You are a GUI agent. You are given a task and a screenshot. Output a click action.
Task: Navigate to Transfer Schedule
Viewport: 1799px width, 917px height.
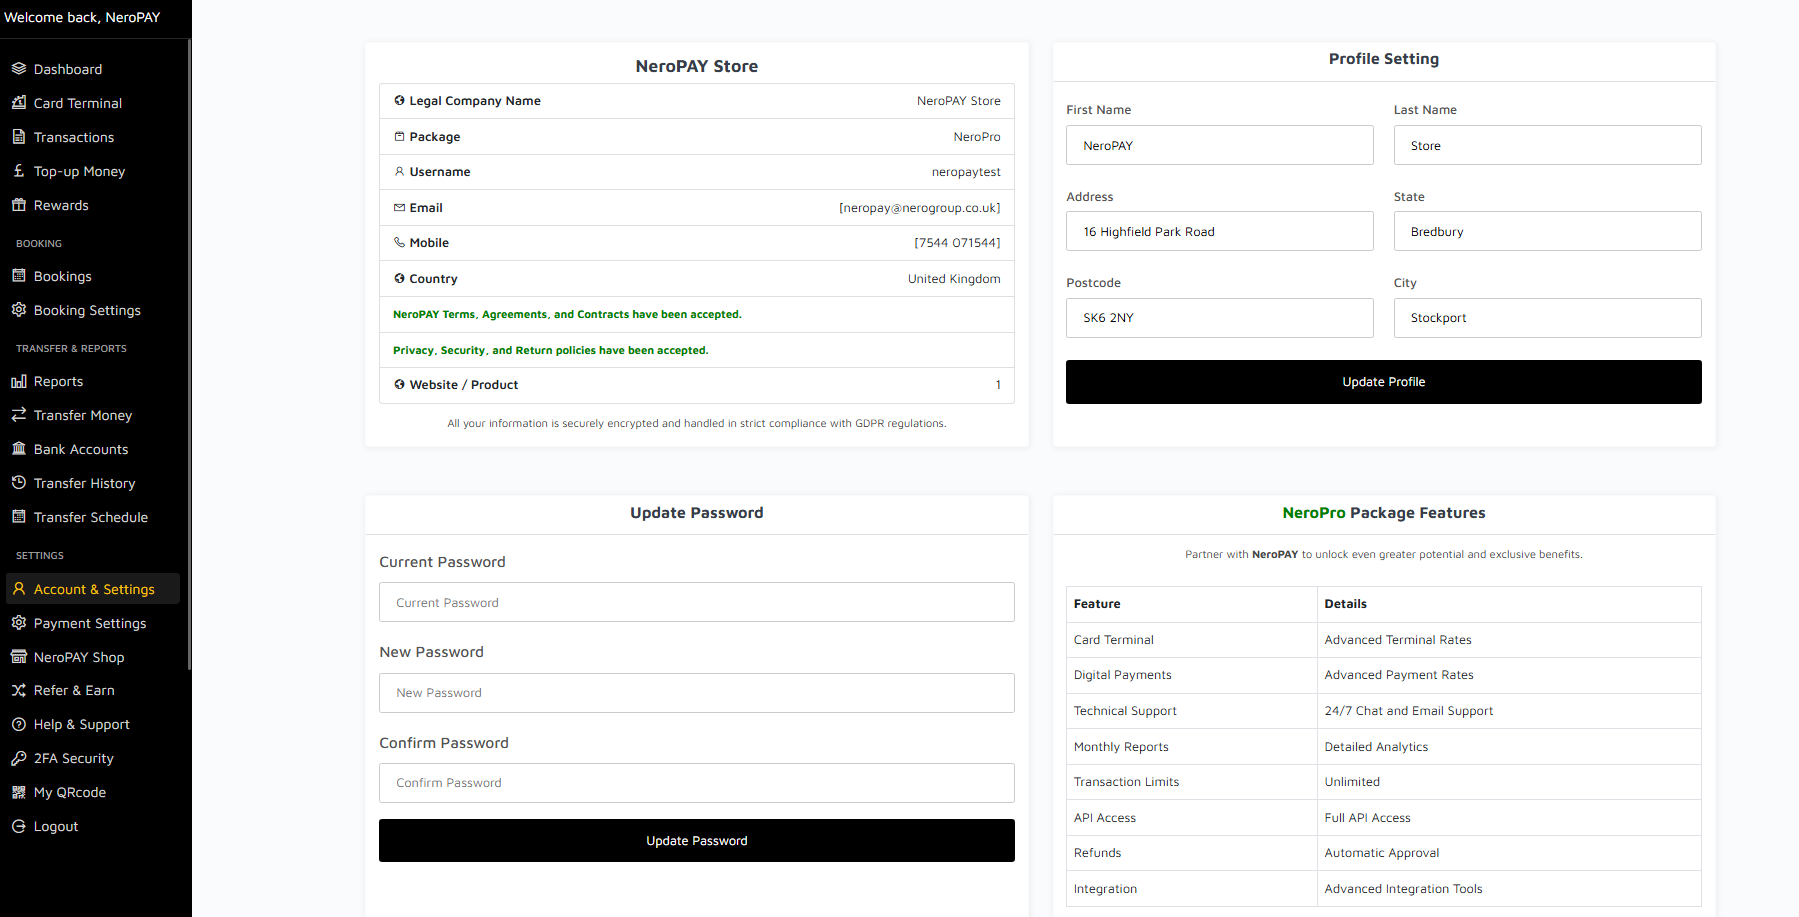click(x=91, y=517)
